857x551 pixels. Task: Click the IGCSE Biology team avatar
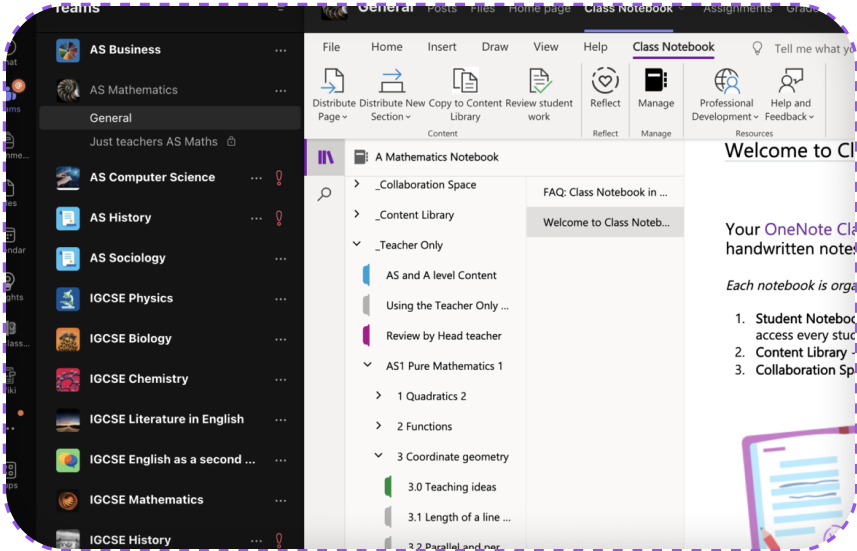68,339
